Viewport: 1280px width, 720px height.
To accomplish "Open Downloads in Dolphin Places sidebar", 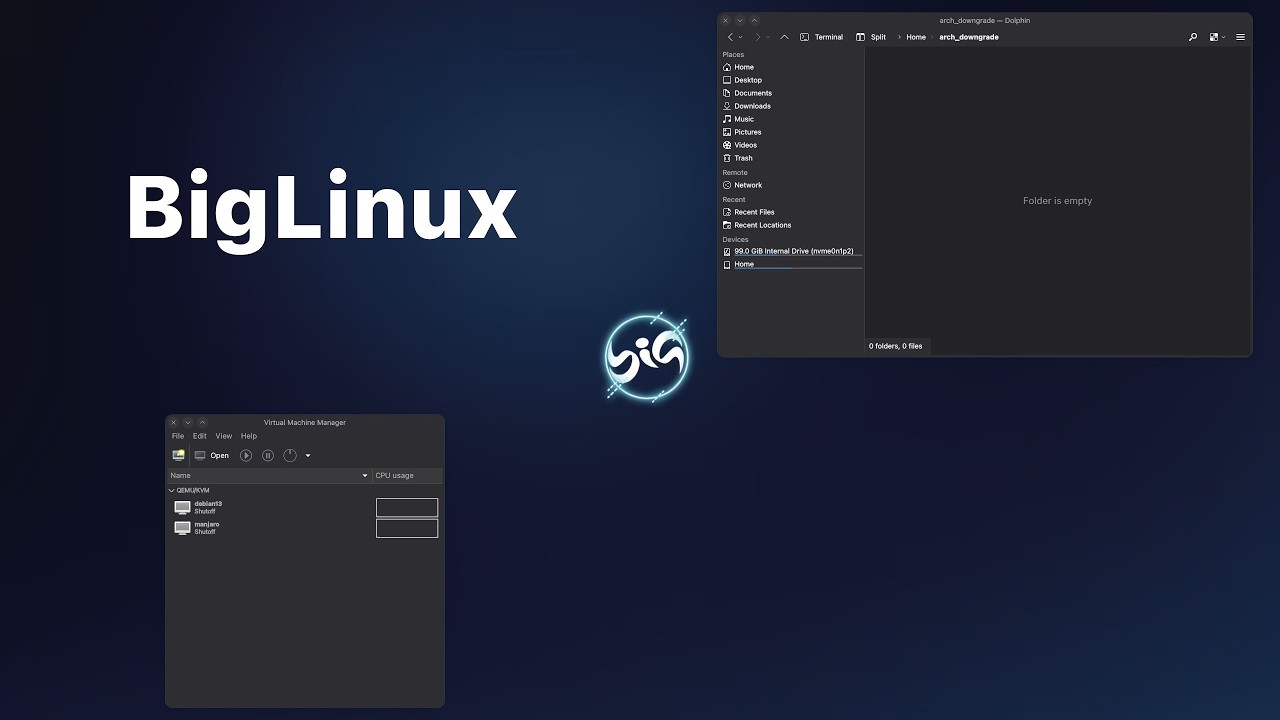I will pos(791,106).
